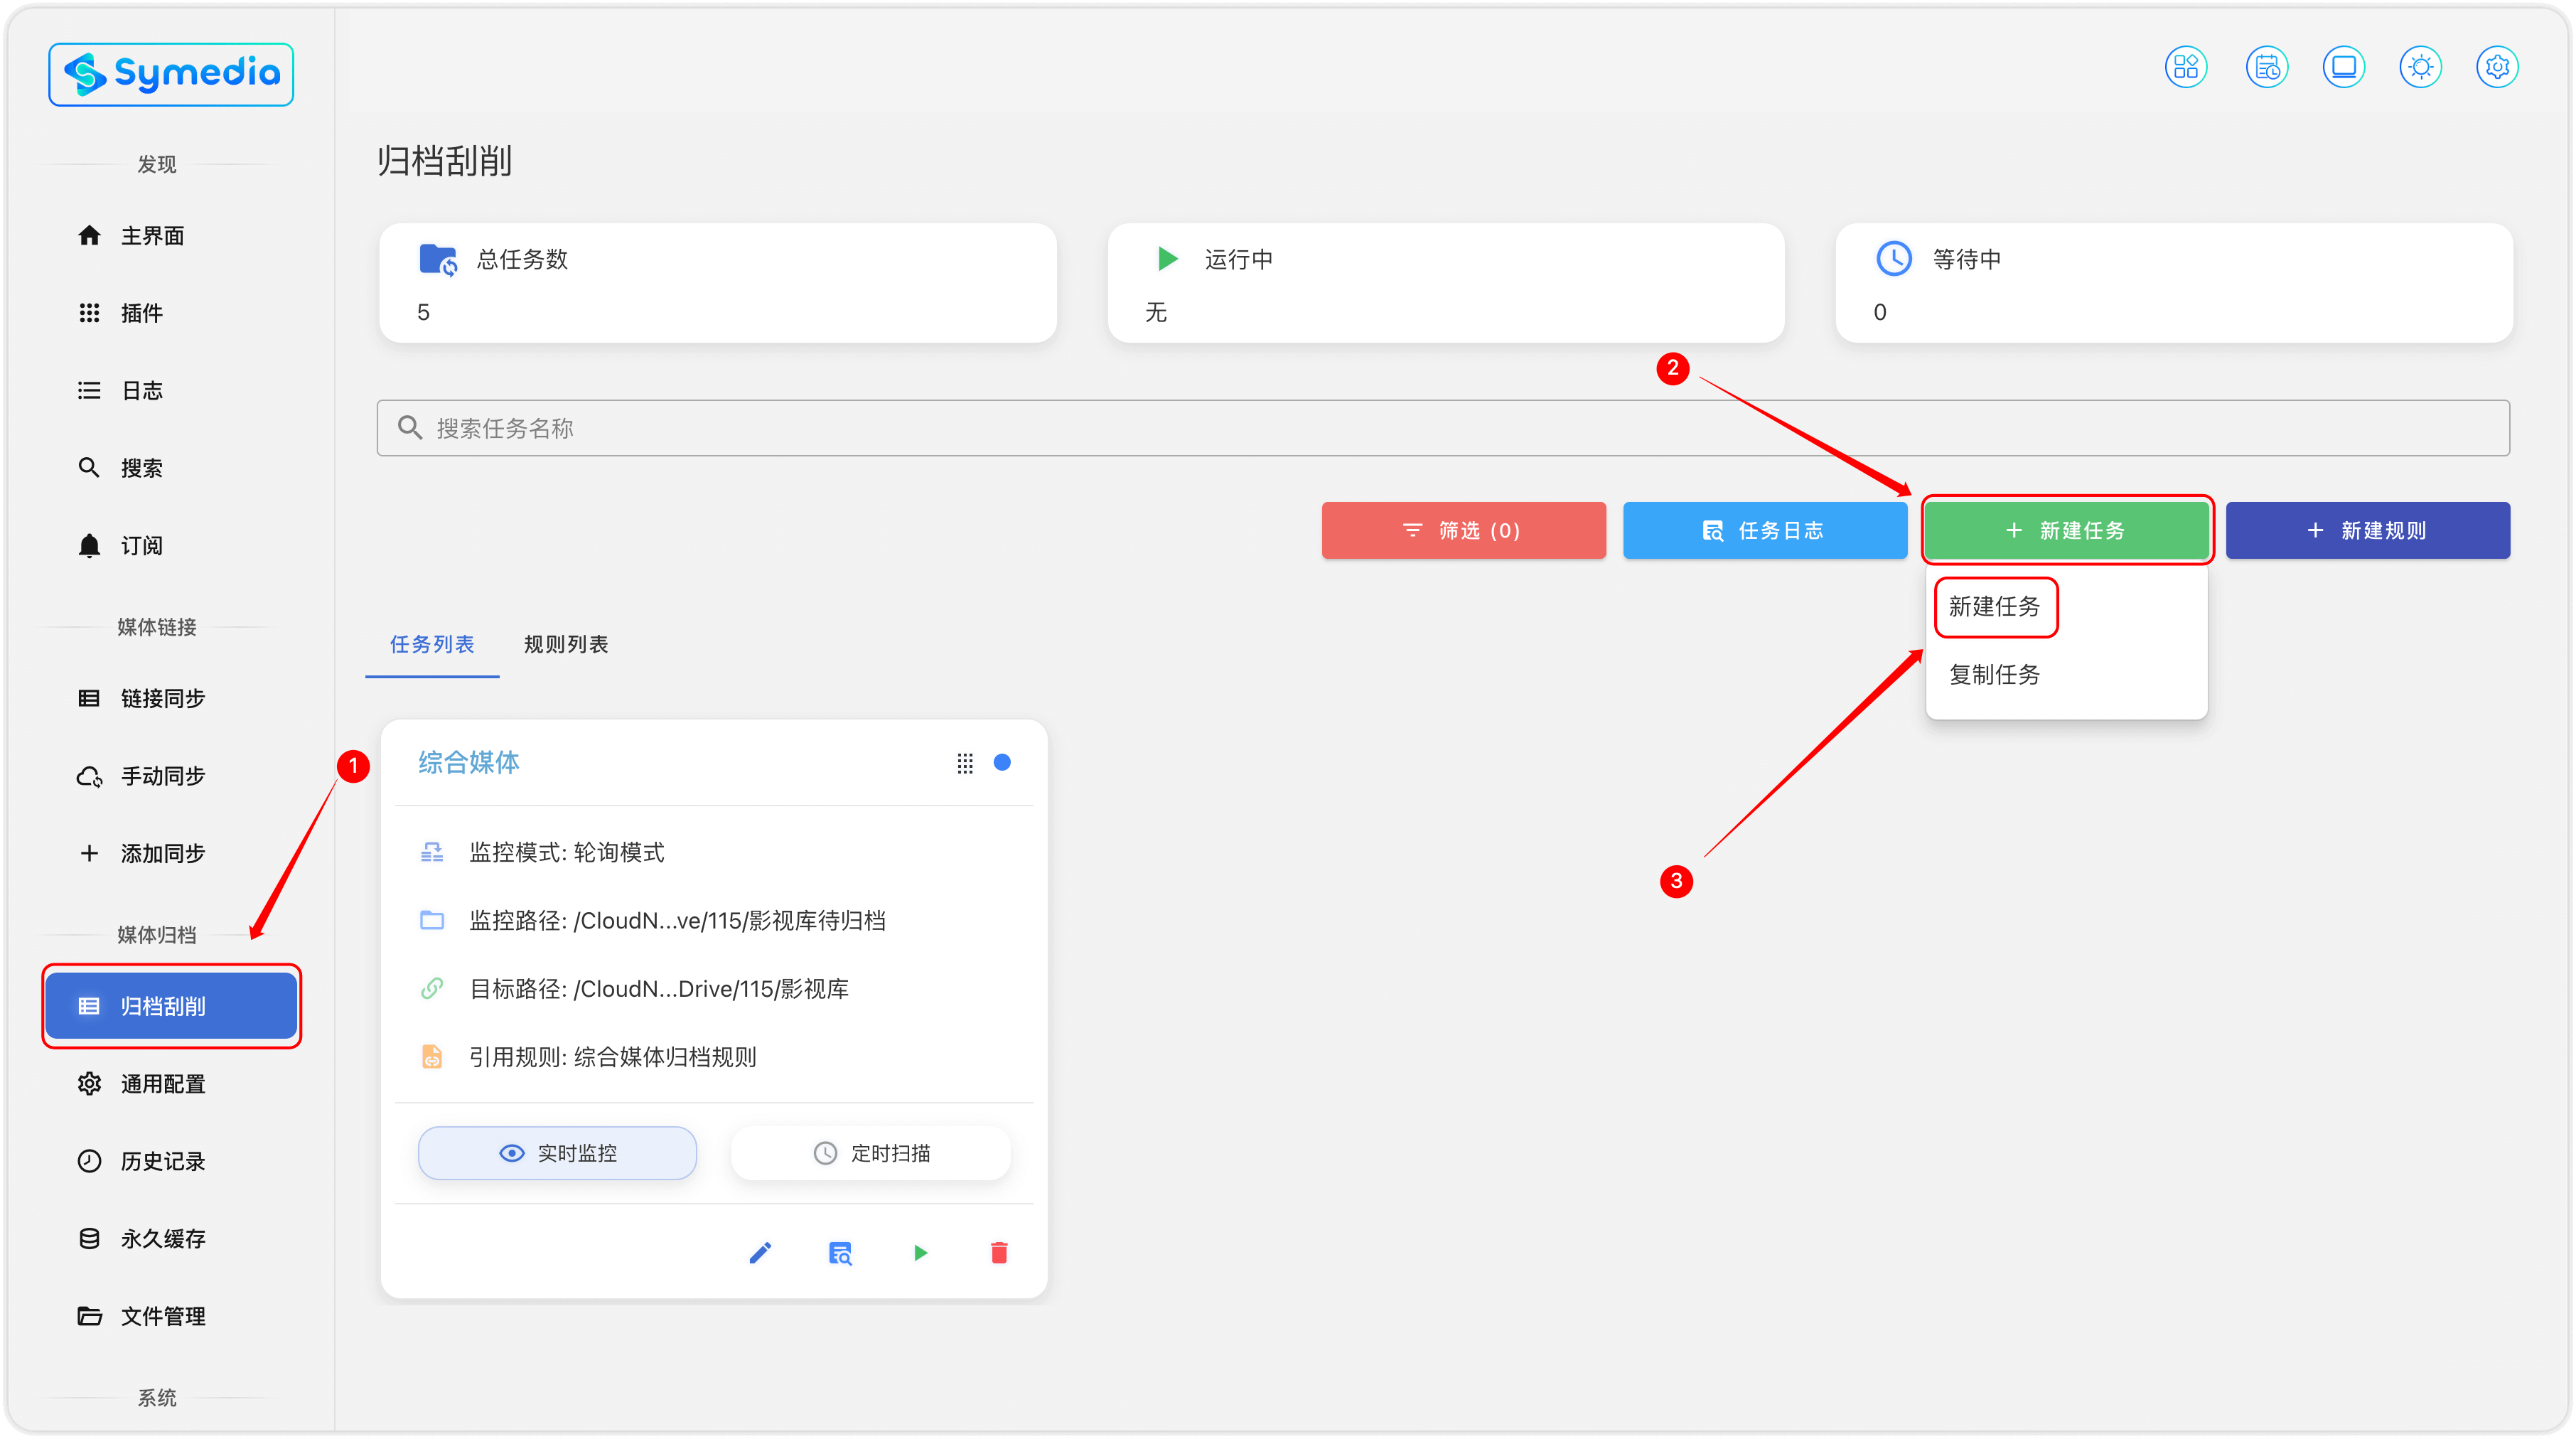The width and height of the screenshot is (2576, 1439).
Task: Click the blue 任务日志 button
Action: 1764,530
